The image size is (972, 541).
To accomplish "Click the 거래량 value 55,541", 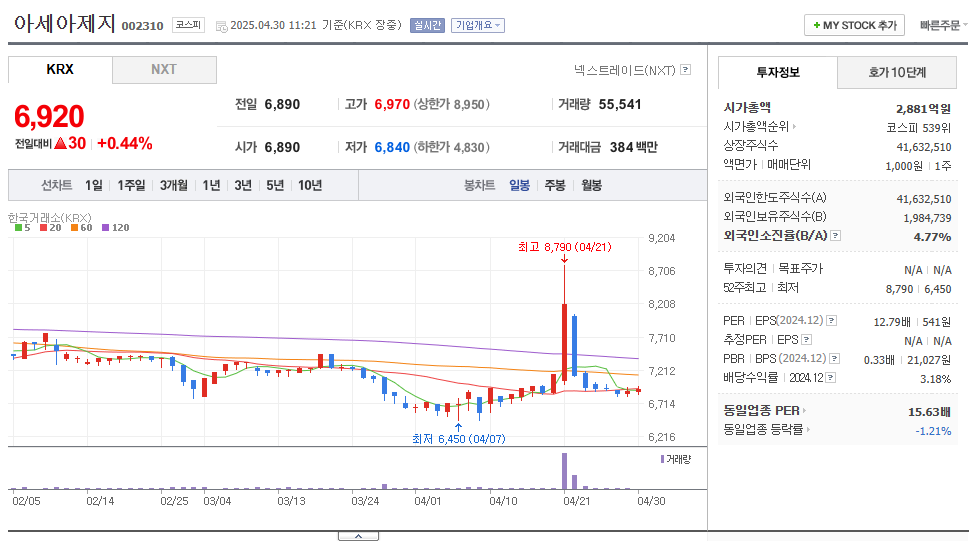I will tap(620, 104).
